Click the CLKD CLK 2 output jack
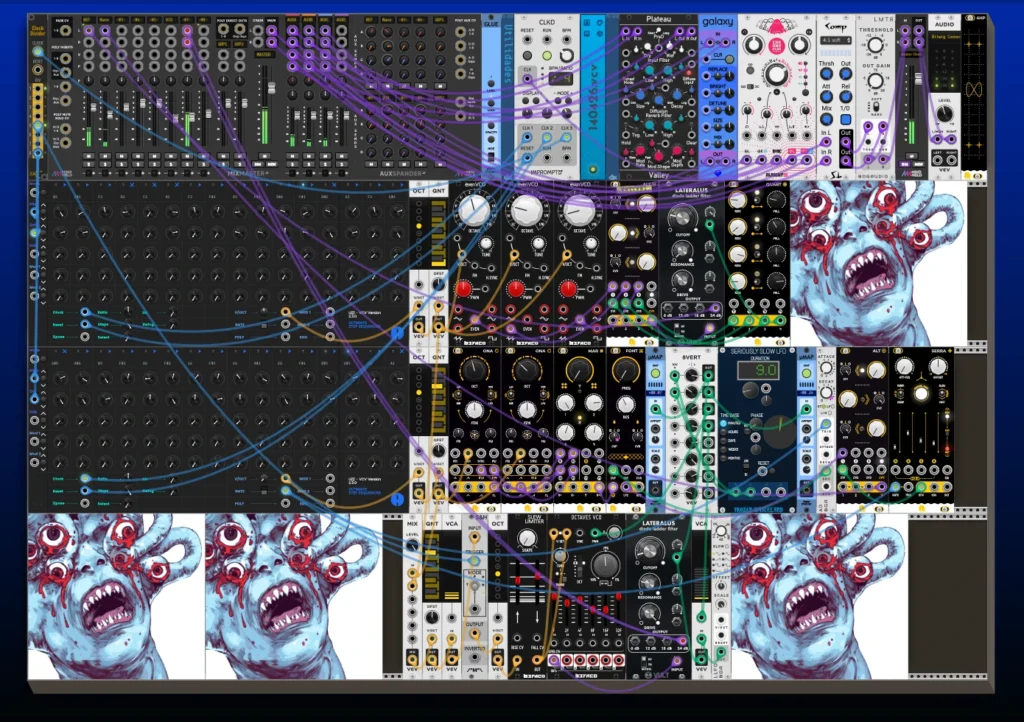The width and height of the screenshot is (1024, 722). (547, 137)
